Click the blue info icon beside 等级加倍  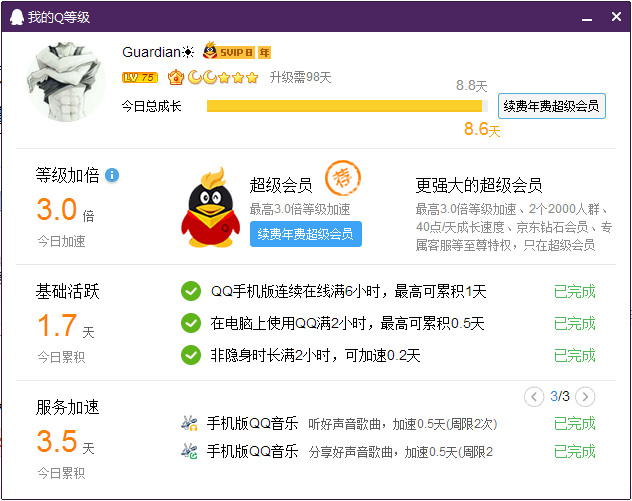[112, 175]
